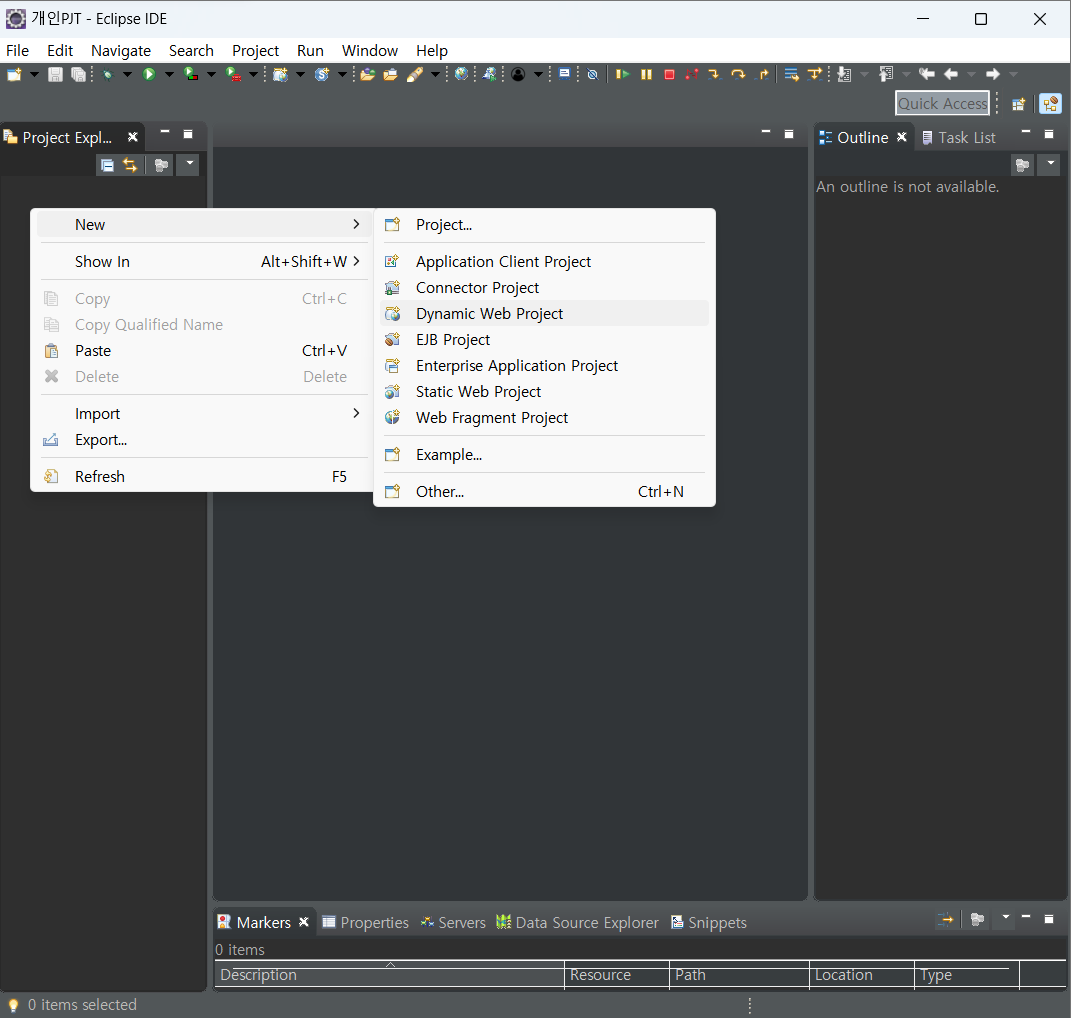The height and width of the screenshot is (1018, 1071).
Task: Click the Save All toolbar icon
Action: (x=79, y=74)
